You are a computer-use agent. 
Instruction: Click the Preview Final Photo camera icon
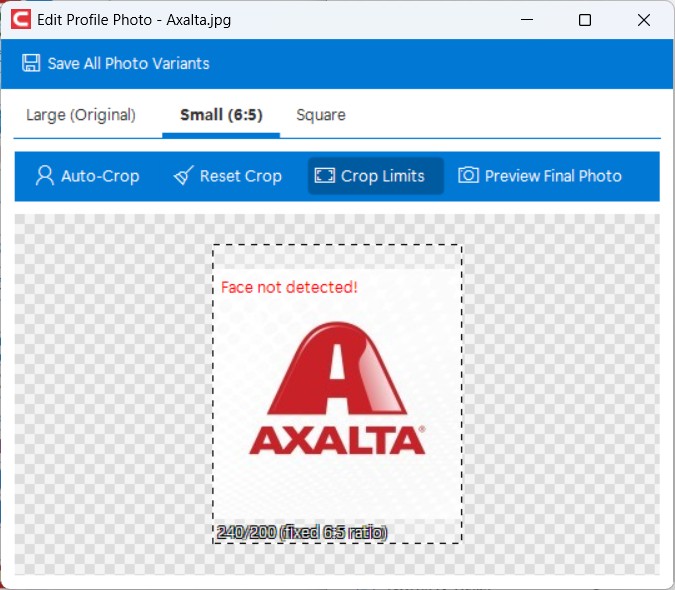(x=468, y=175)
